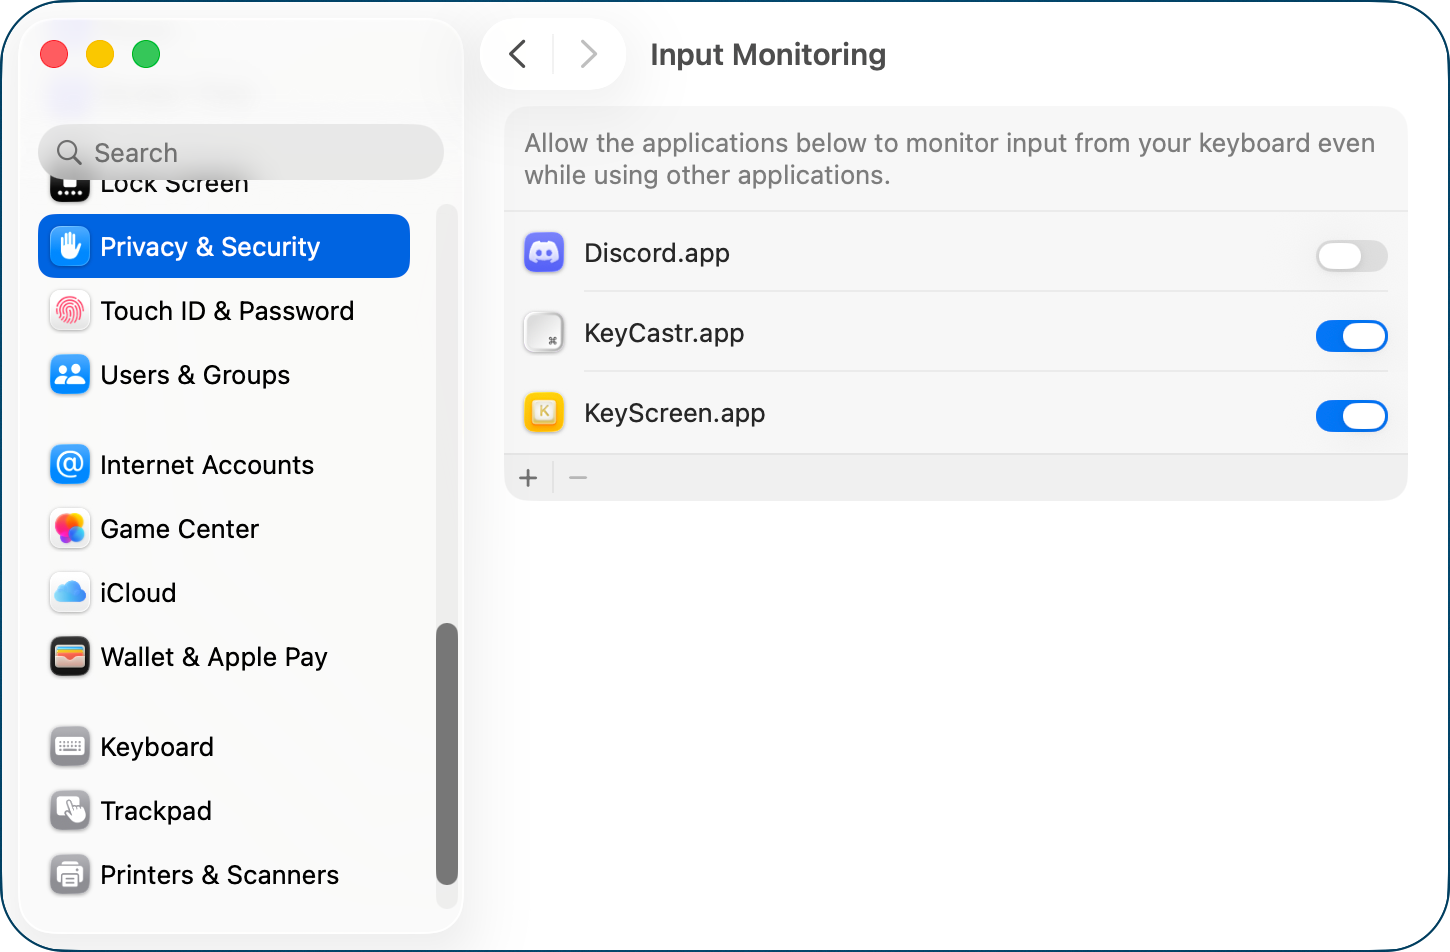Image resolution: width=1450 pixels, height=952 pixels.
Task: Disable input monitoring for KeyCastr.app
Action: click(x=1351, y=336)
